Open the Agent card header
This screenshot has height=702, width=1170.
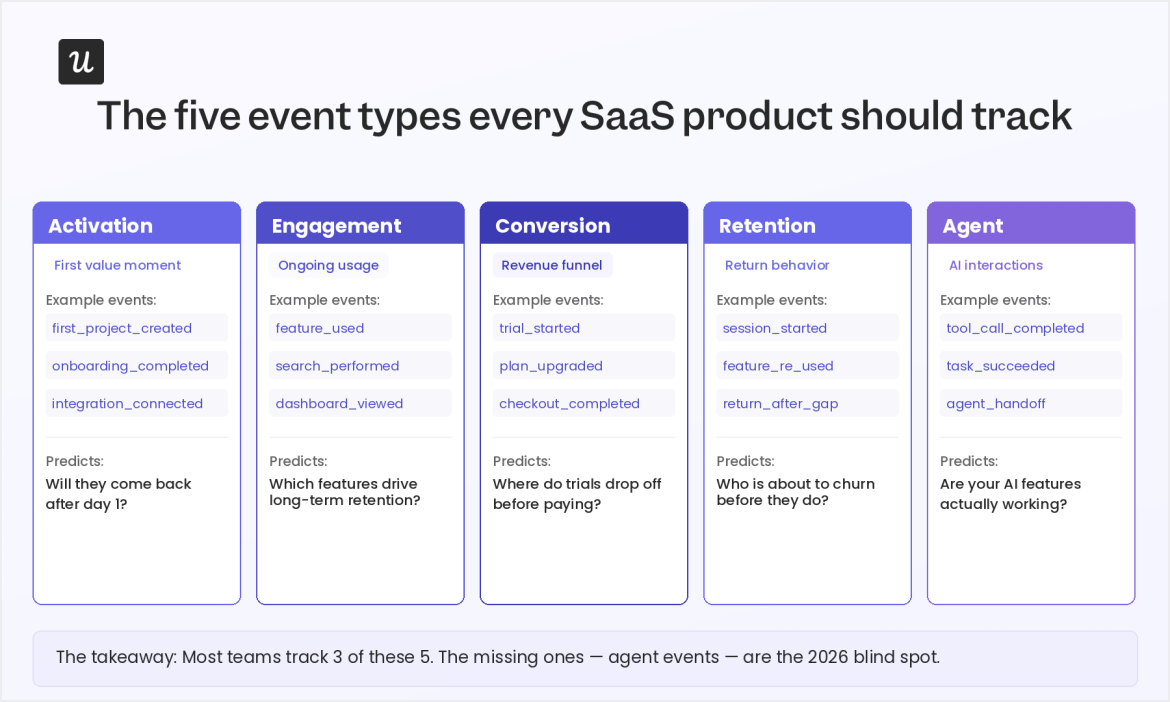click(x=1031, y=223)
